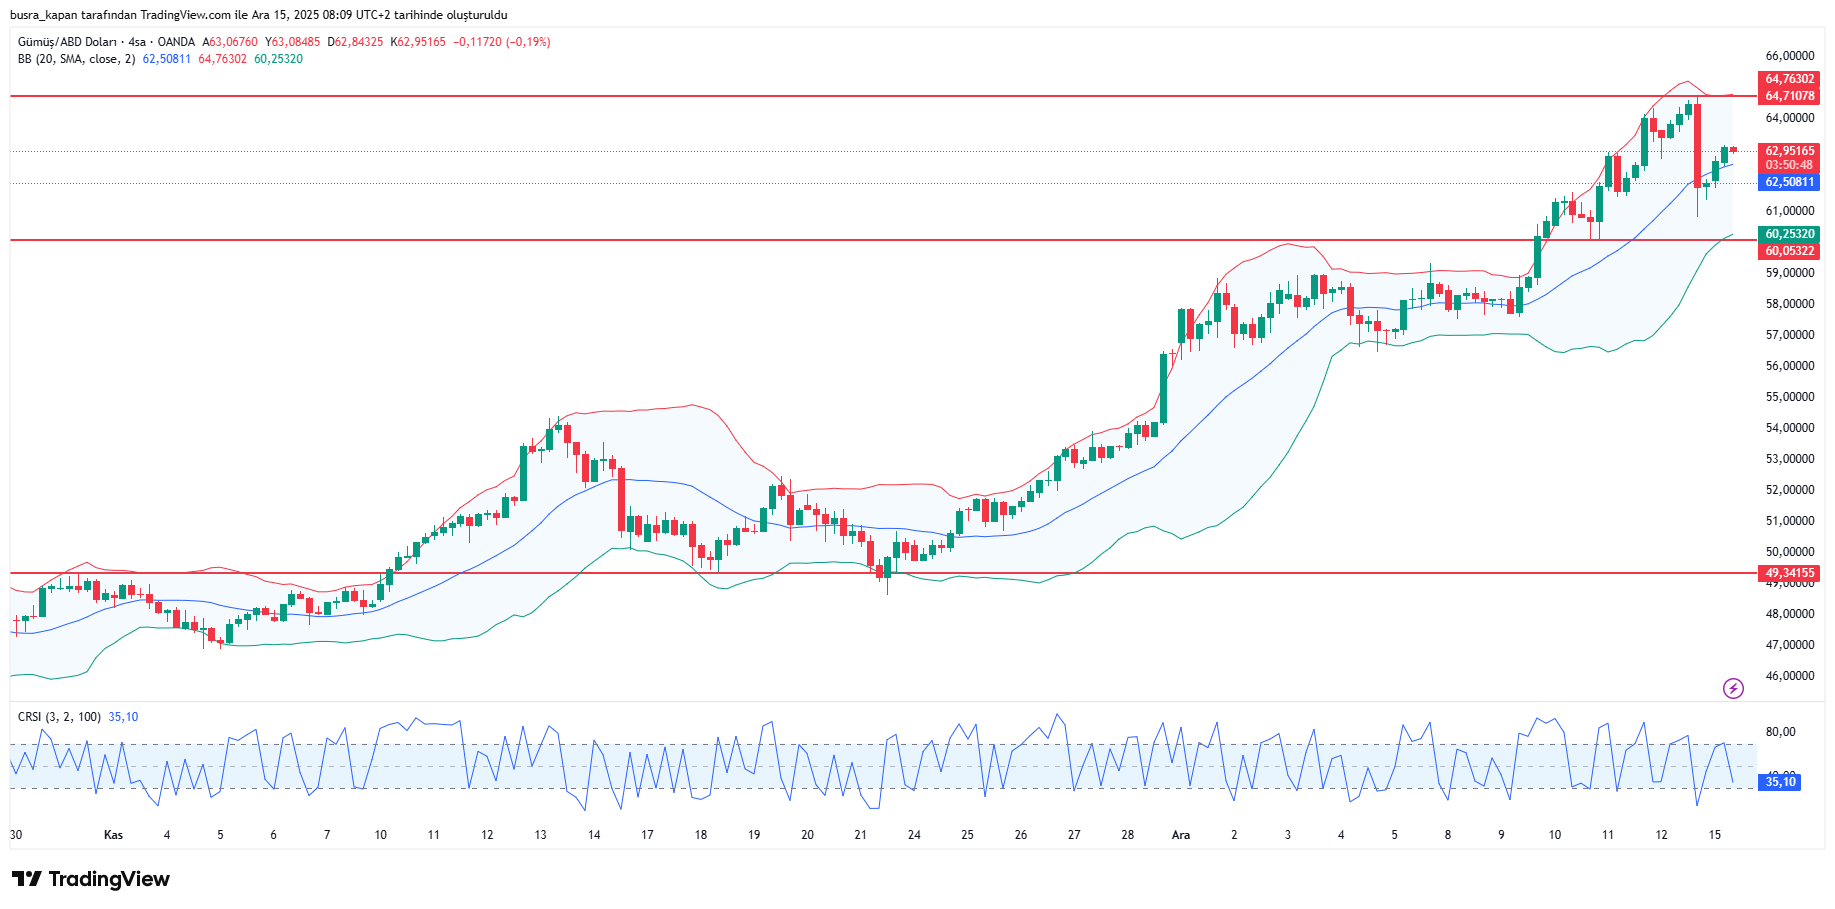Click the purple lightning bolt icon
The height and width of the screenshot is (909, 1835).
[x=1733, y=688]
